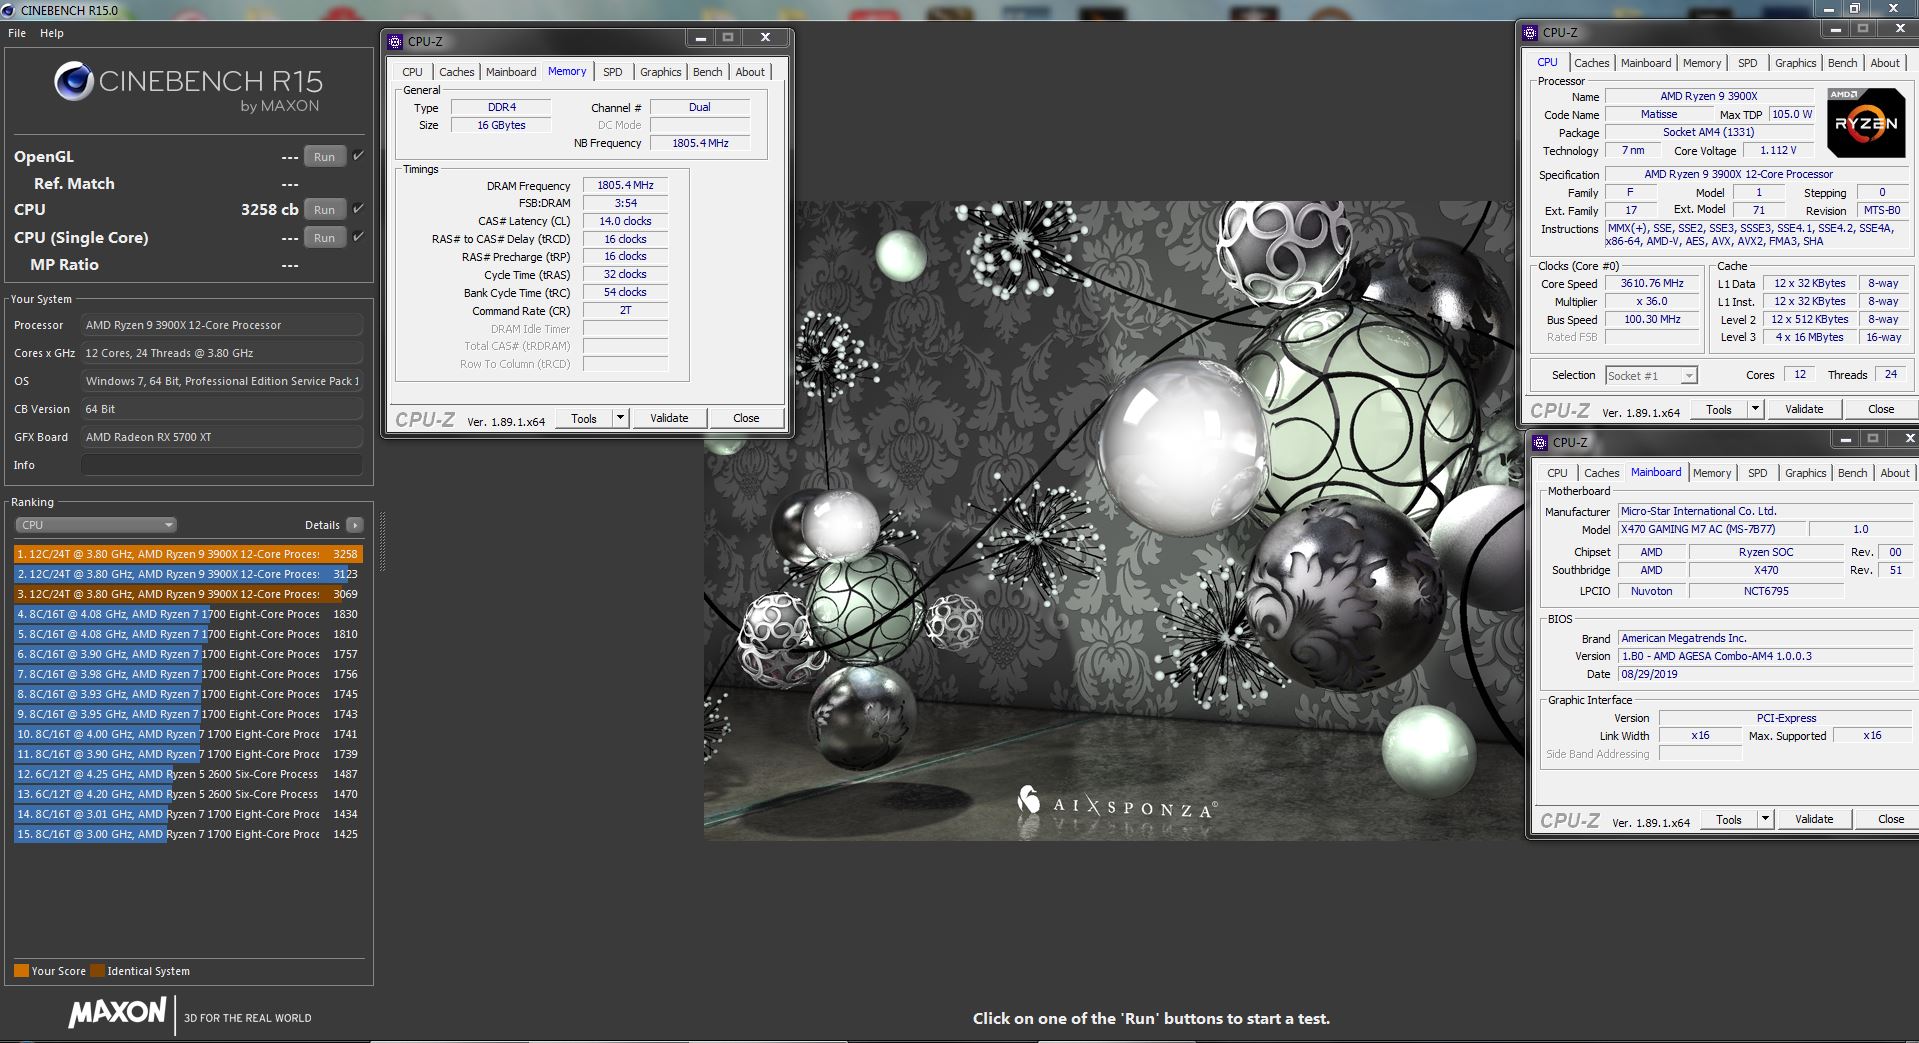1919x1043 pixels.
Task: Click the DRAM Frequency value 1805.4 MHz
Action: click(x=625, y=185)
